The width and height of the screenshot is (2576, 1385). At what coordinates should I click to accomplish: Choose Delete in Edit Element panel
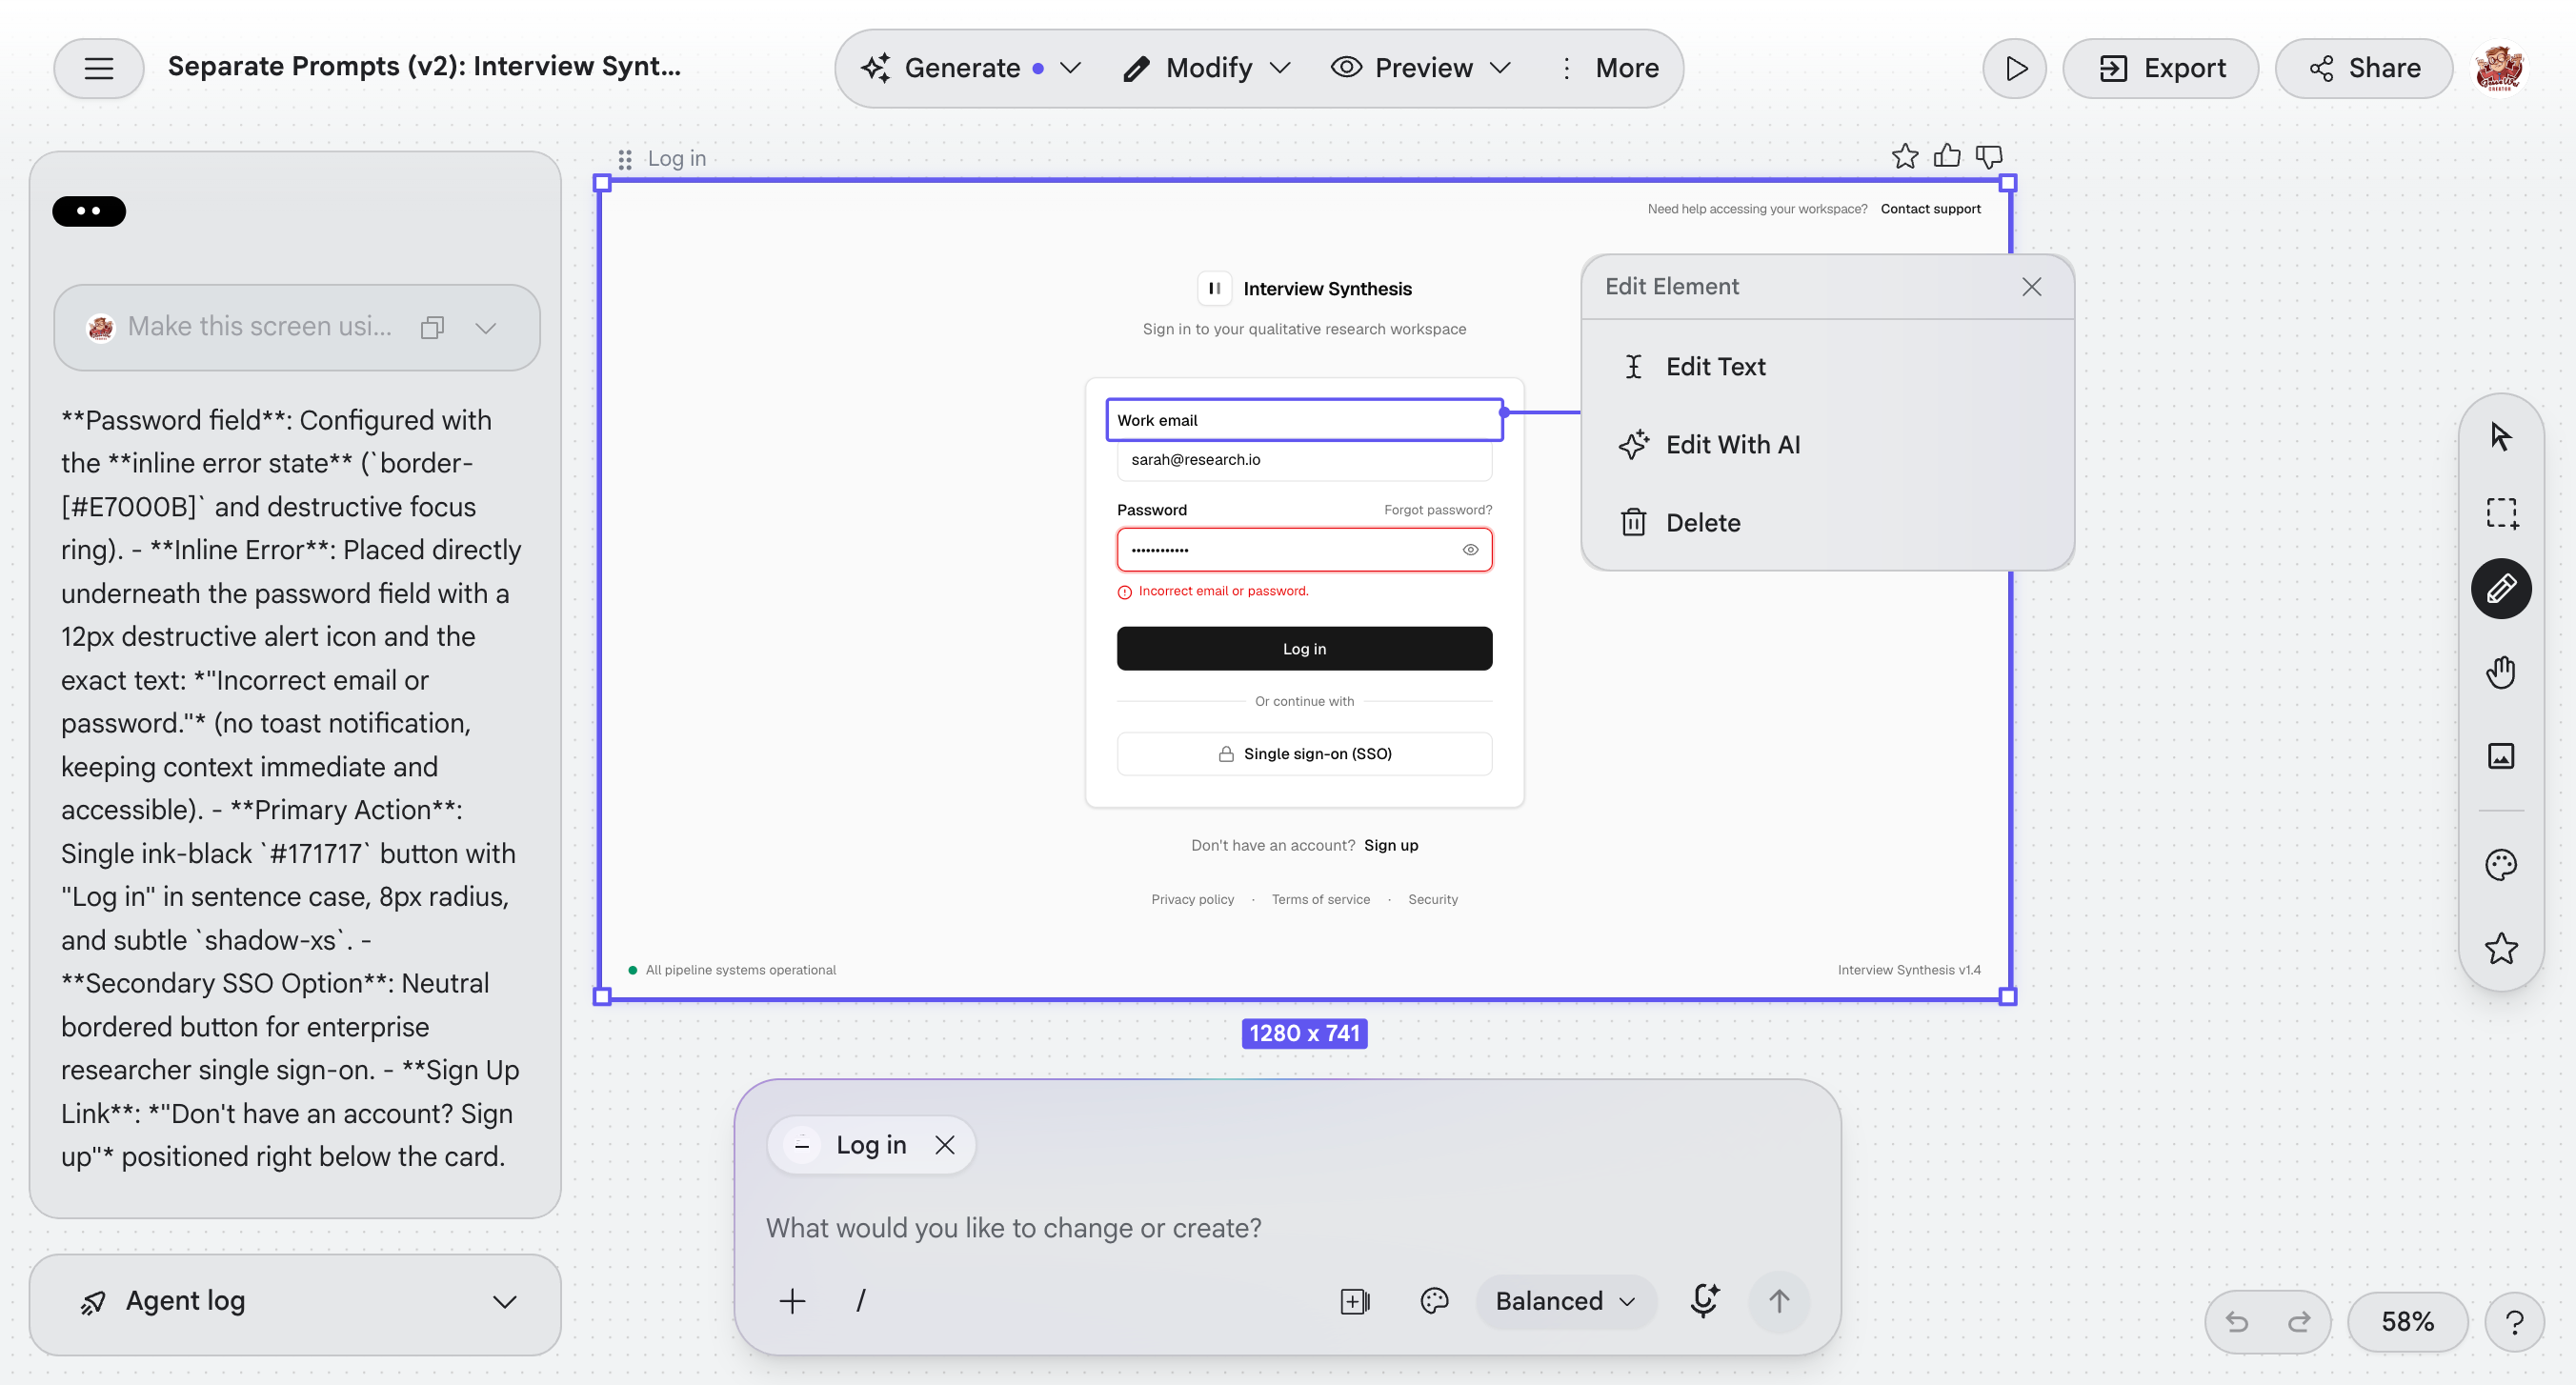(1827, 523)
